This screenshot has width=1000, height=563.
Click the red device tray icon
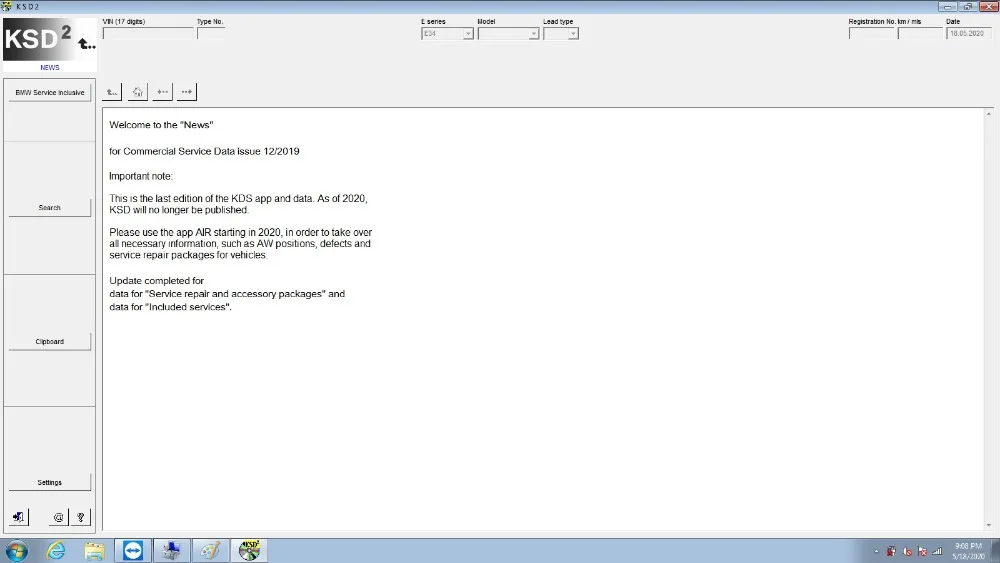click(891, 552)
